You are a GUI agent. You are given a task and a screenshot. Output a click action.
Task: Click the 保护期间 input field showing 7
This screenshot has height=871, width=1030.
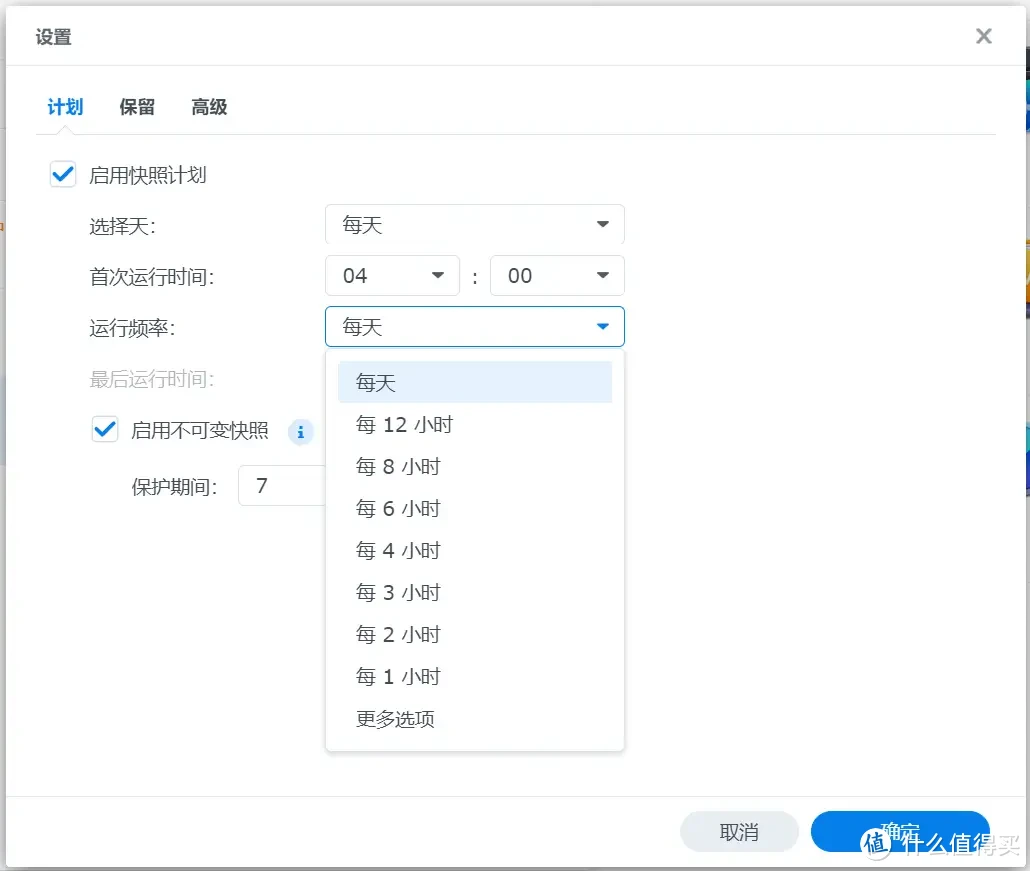point(282,485)
